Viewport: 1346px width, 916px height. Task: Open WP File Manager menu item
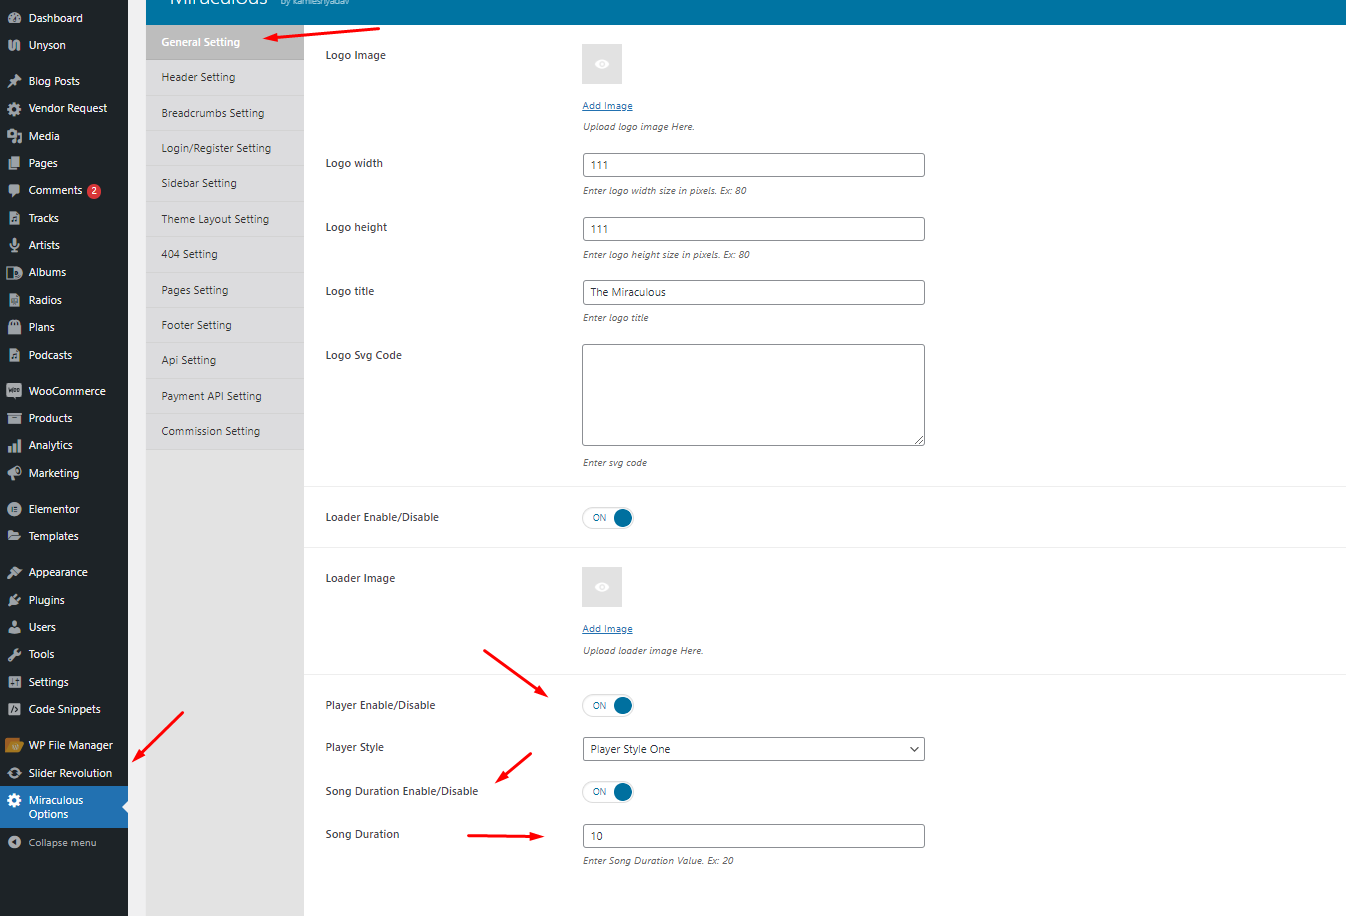coord(64,745)
